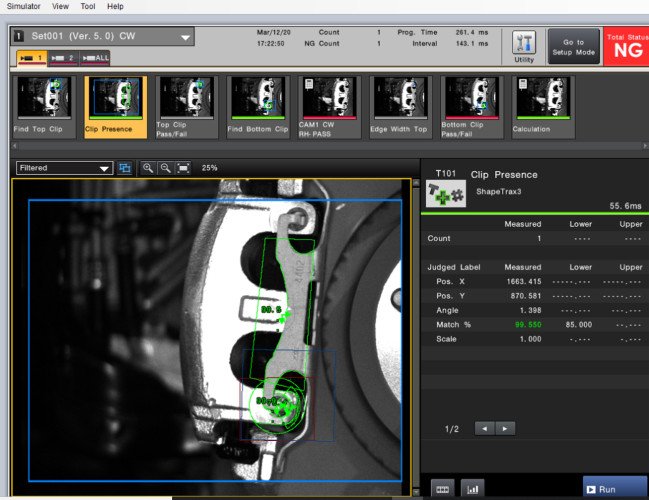Open the View menu

click(x=60, y=6)
